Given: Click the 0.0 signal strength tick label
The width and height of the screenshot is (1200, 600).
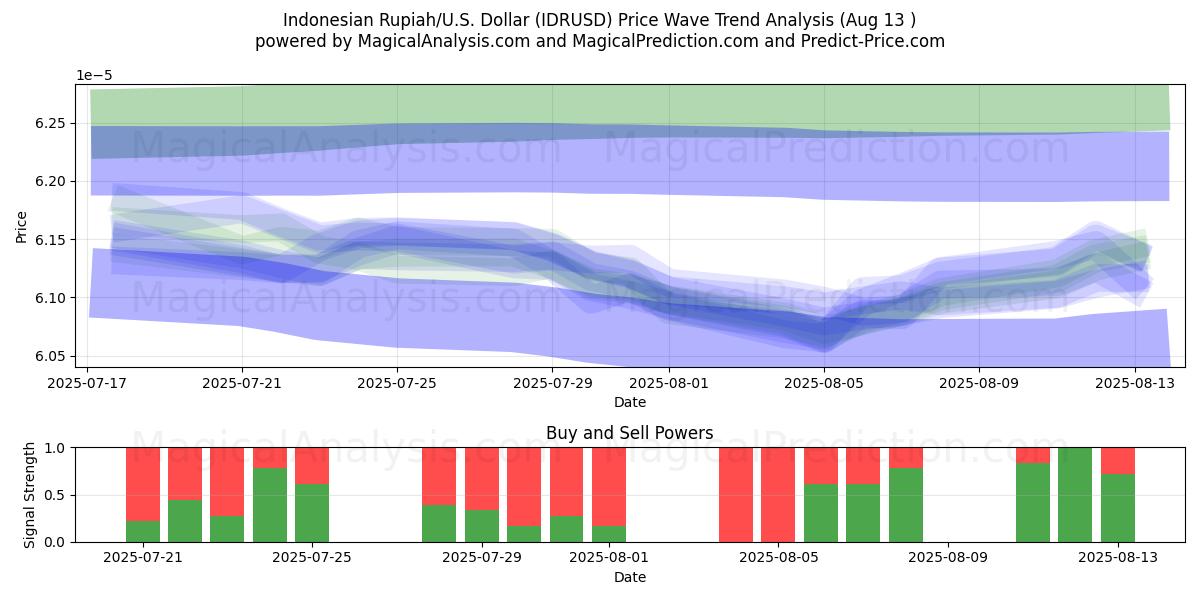Looking at the screenshot, I should 55,542.
